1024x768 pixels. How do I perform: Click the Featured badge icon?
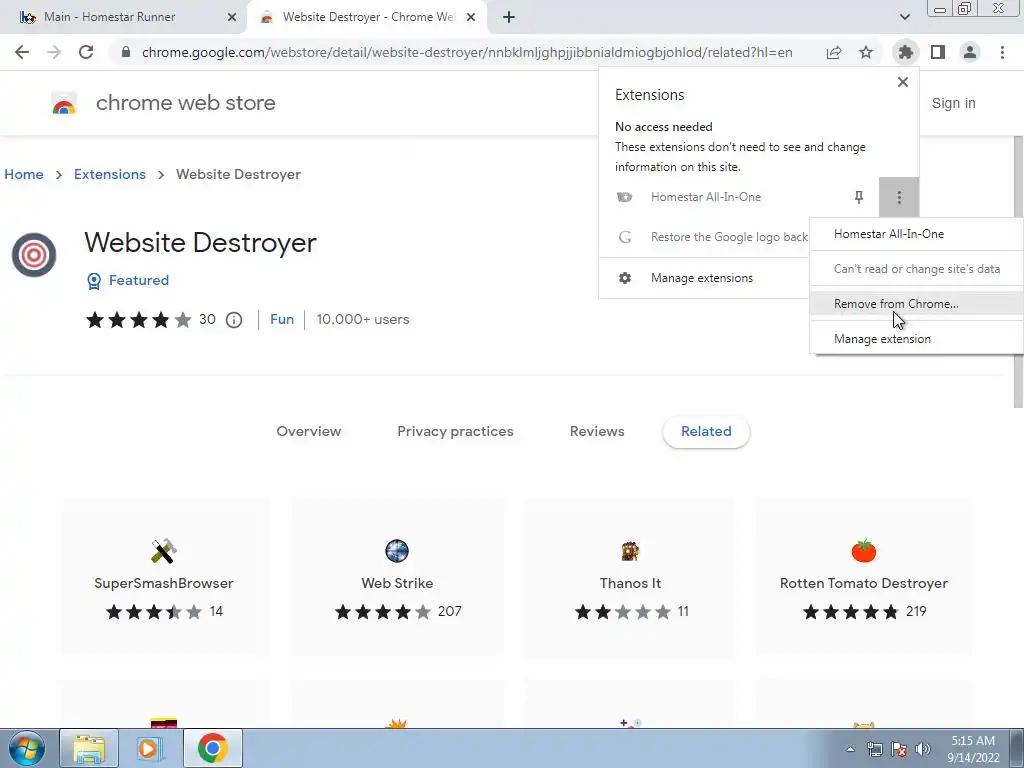coord(94,281)
